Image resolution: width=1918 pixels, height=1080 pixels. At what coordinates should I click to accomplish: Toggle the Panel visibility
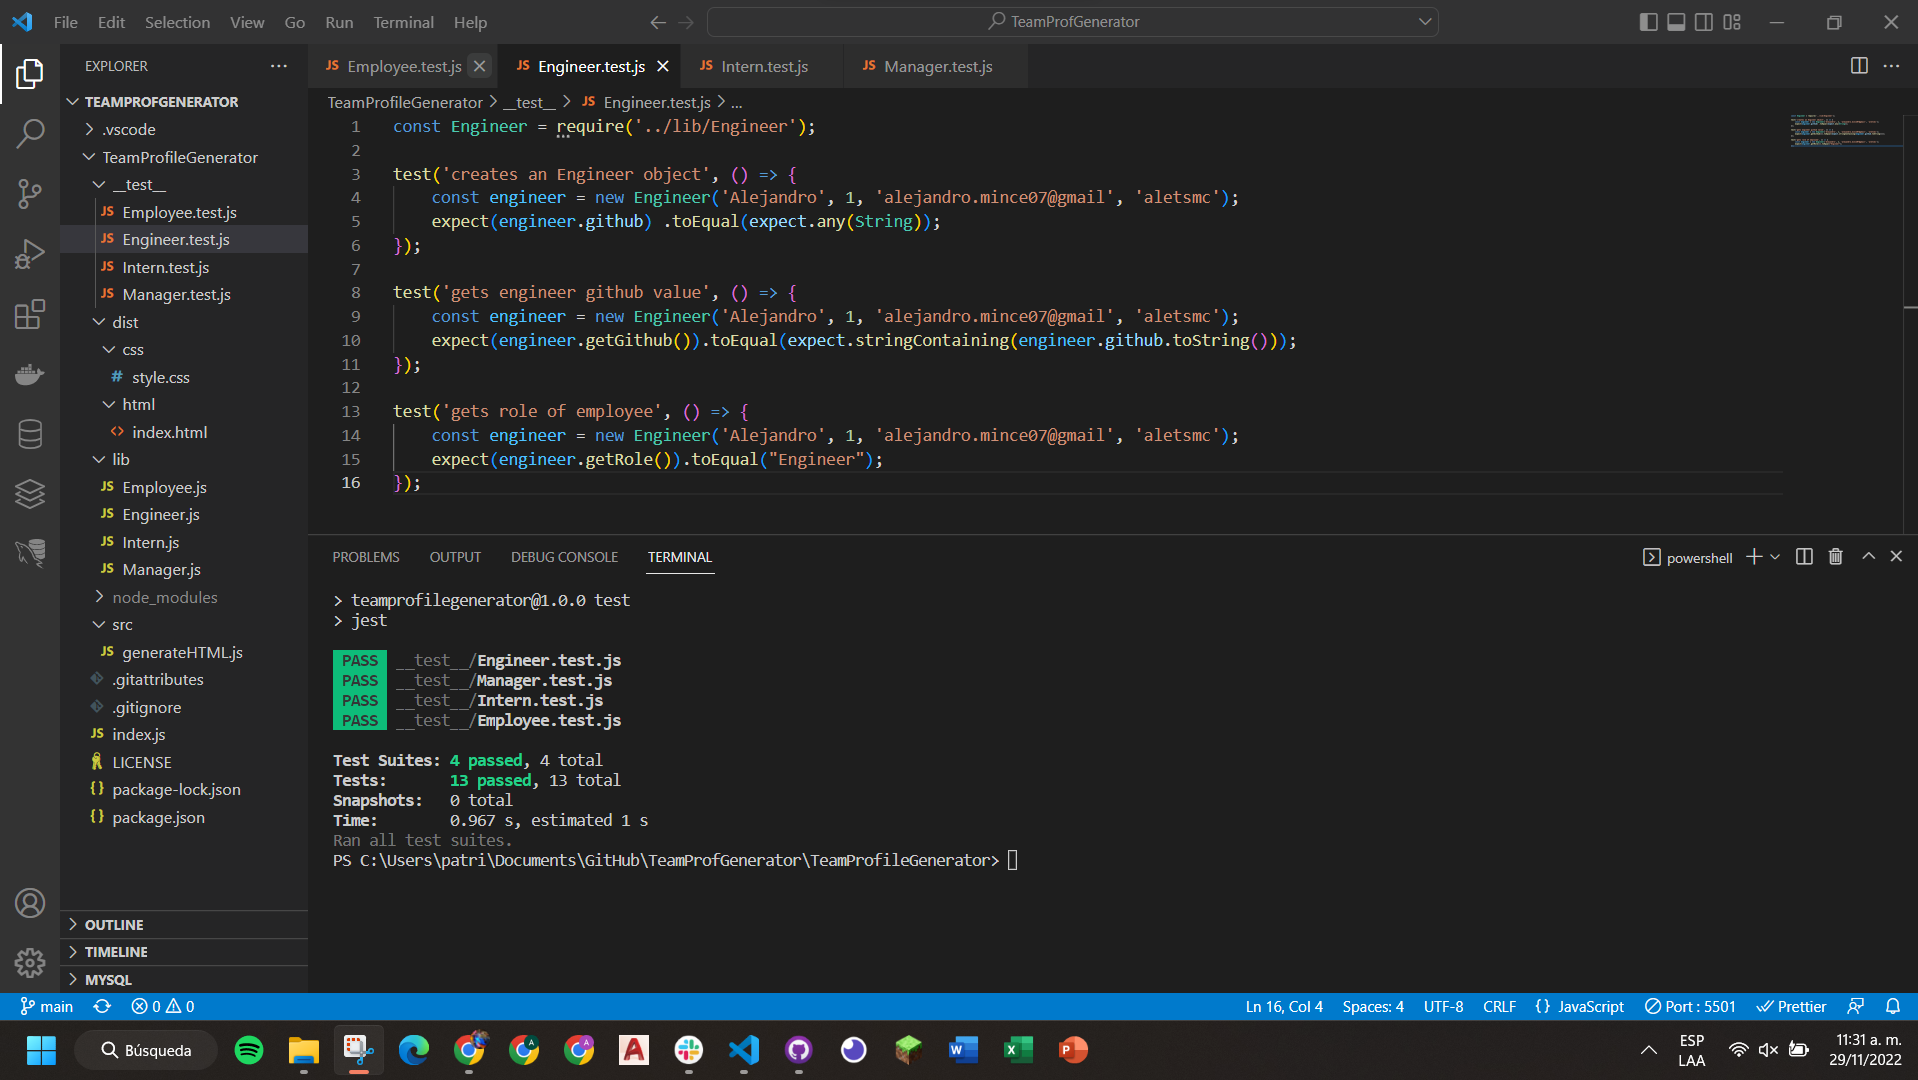1676,21
